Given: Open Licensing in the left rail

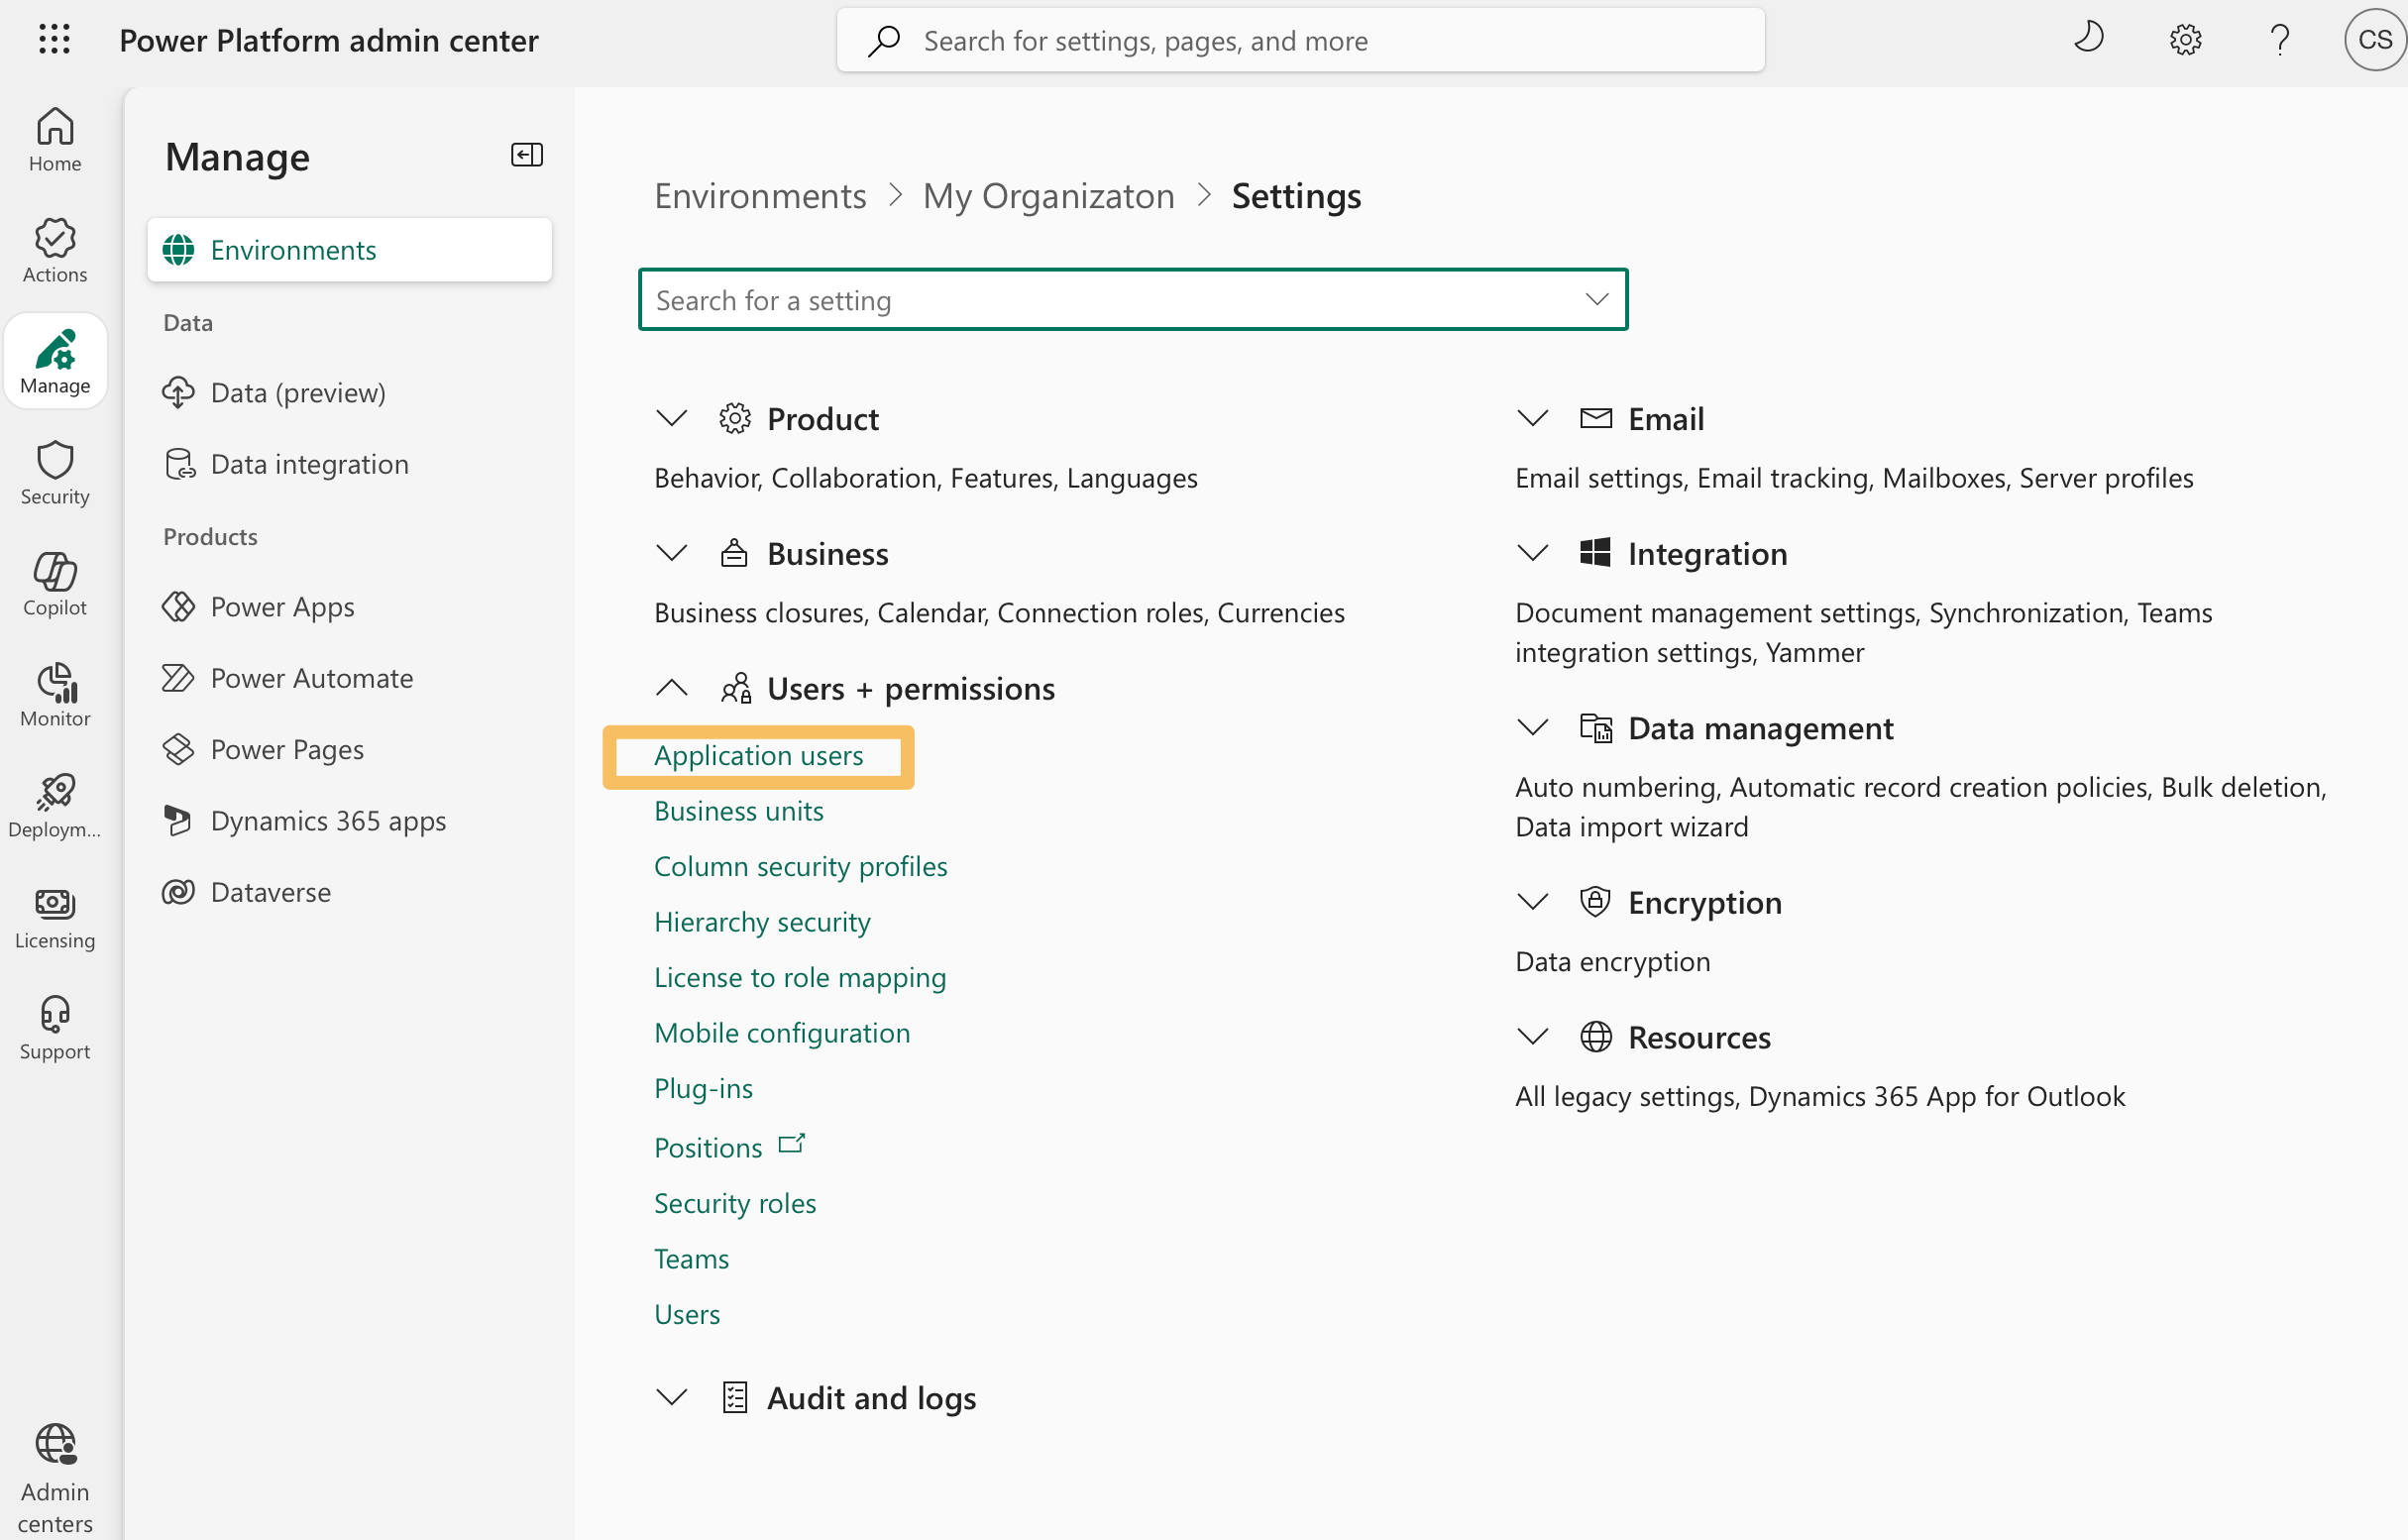Looking at the screenshot, I should (55, 917).
